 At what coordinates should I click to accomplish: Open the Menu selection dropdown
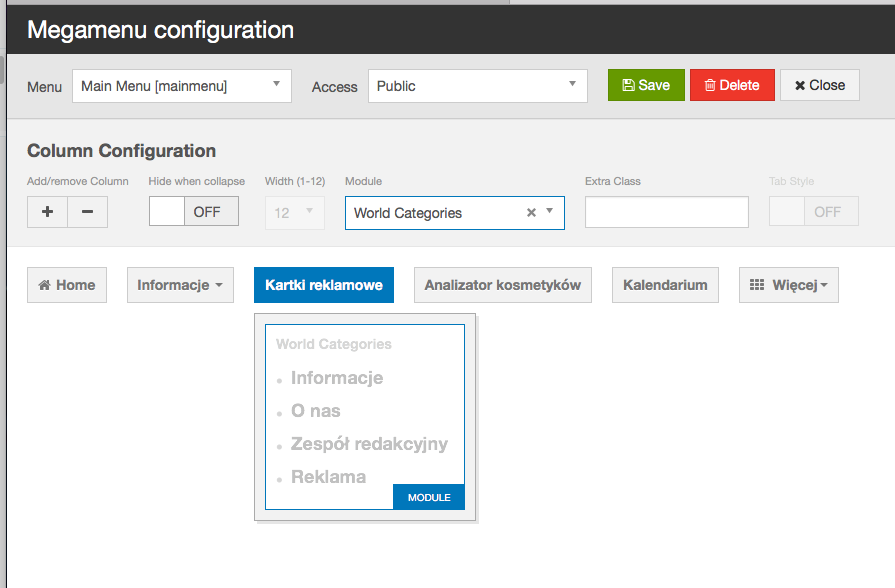[181, 86]
